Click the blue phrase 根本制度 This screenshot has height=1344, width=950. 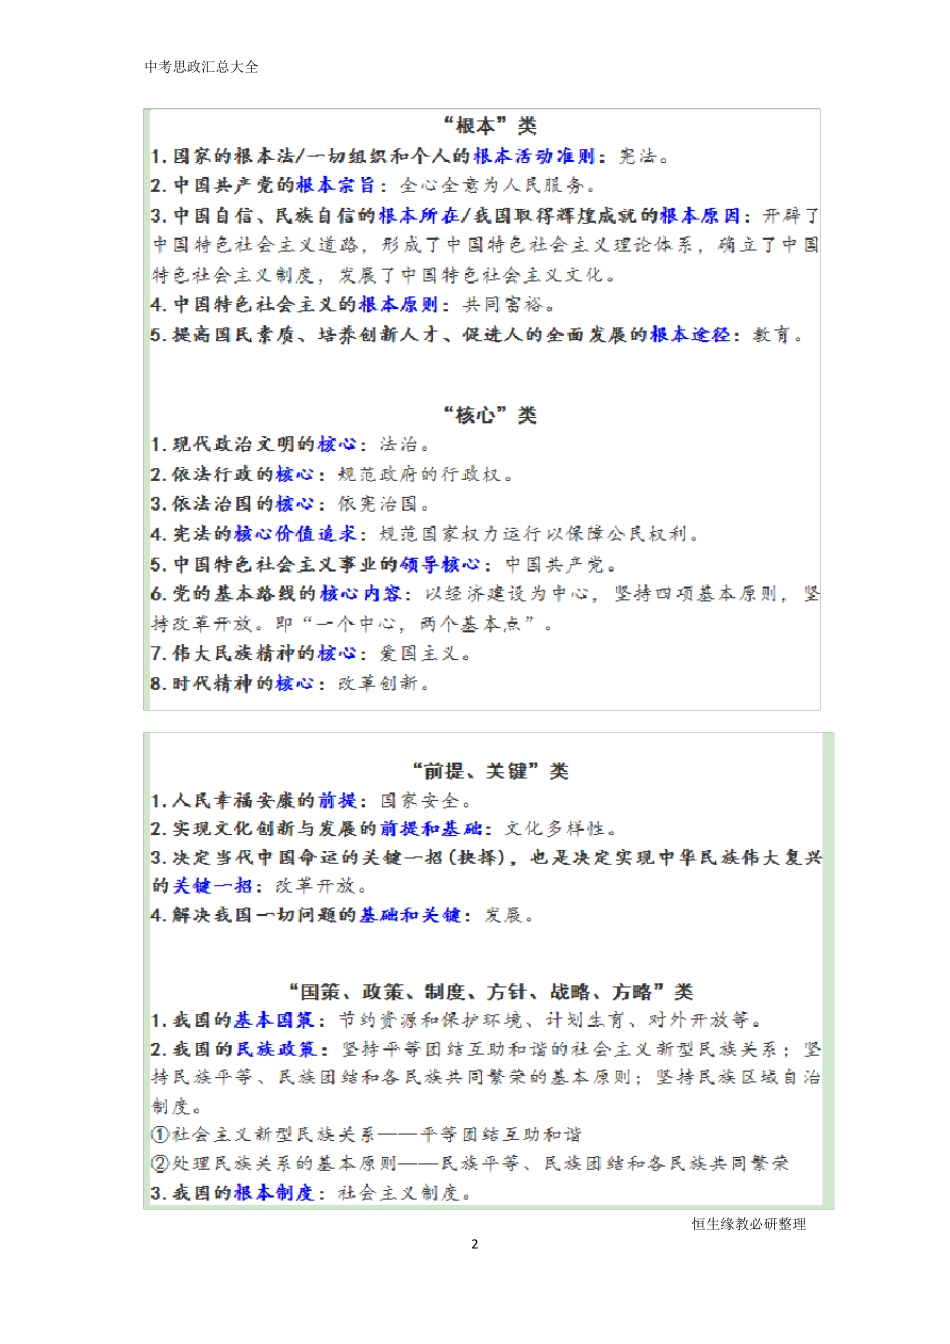tap(274, 1193)
